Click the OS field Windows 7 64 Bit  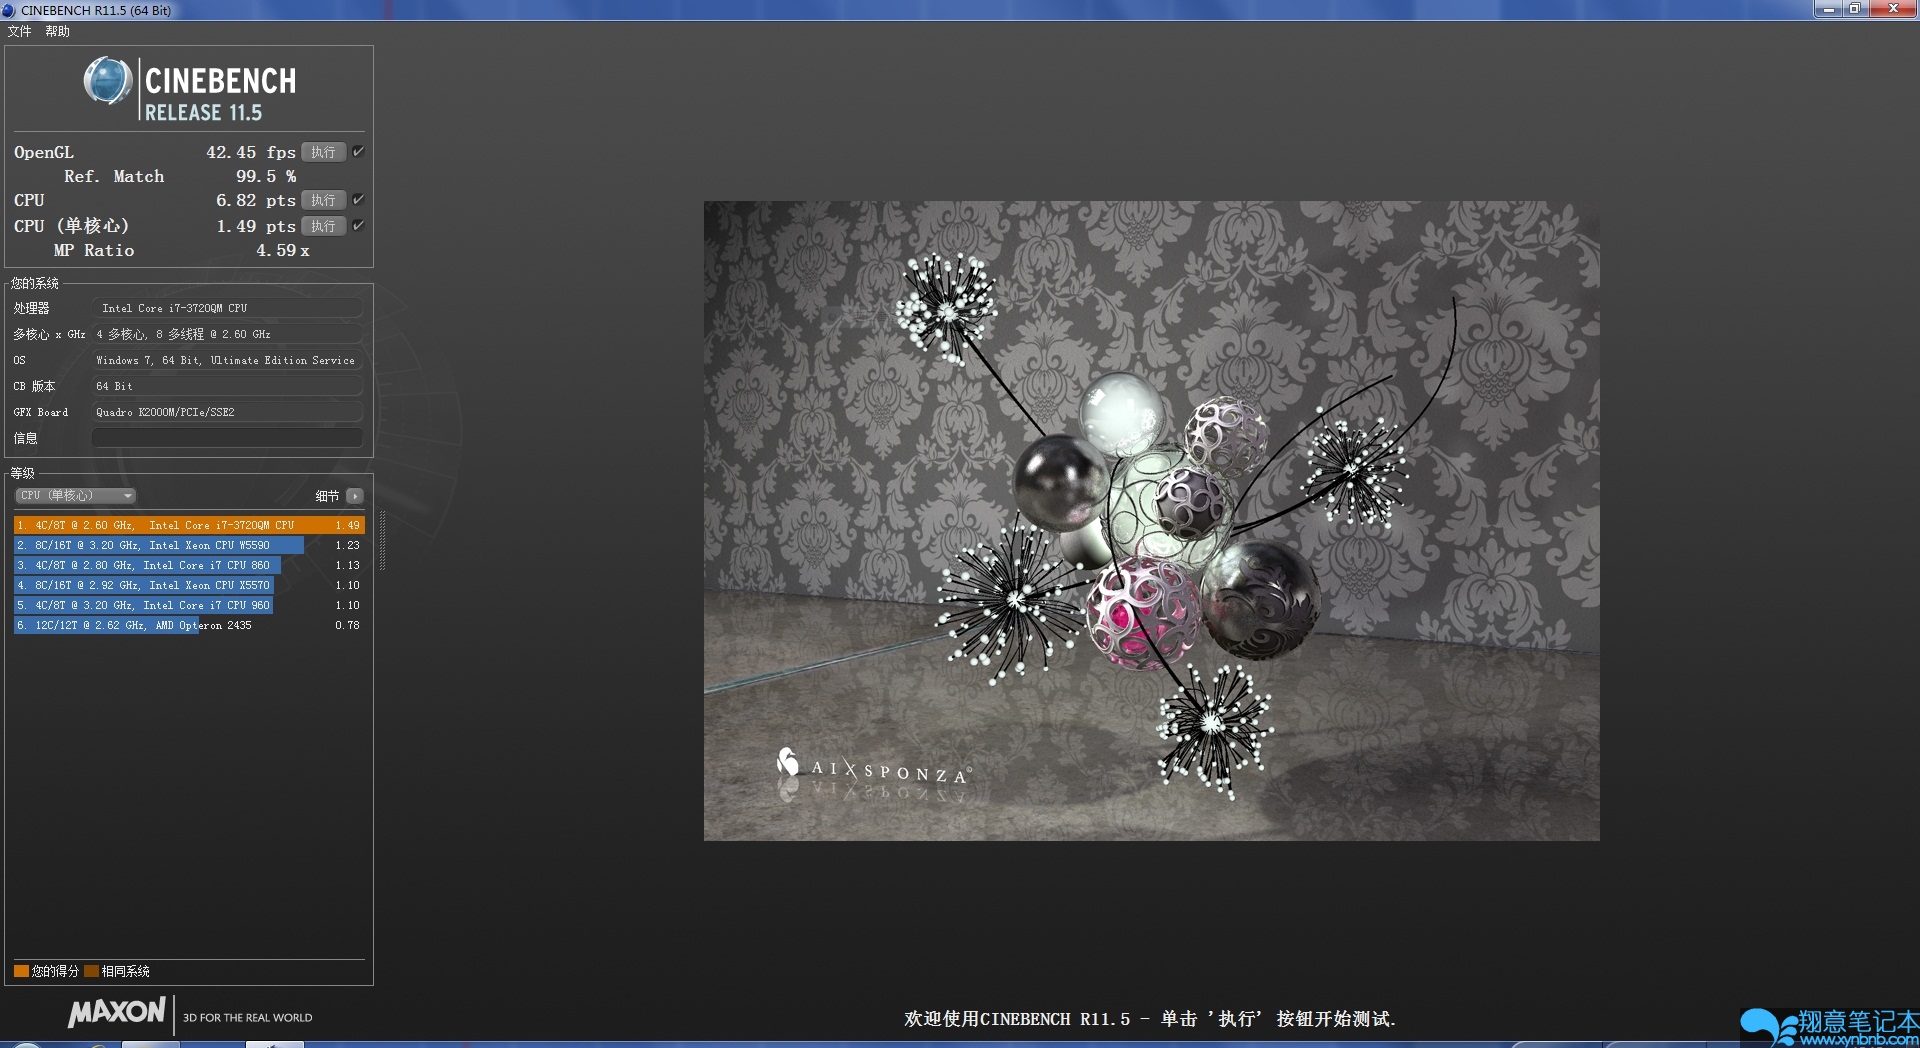[227, 360]
